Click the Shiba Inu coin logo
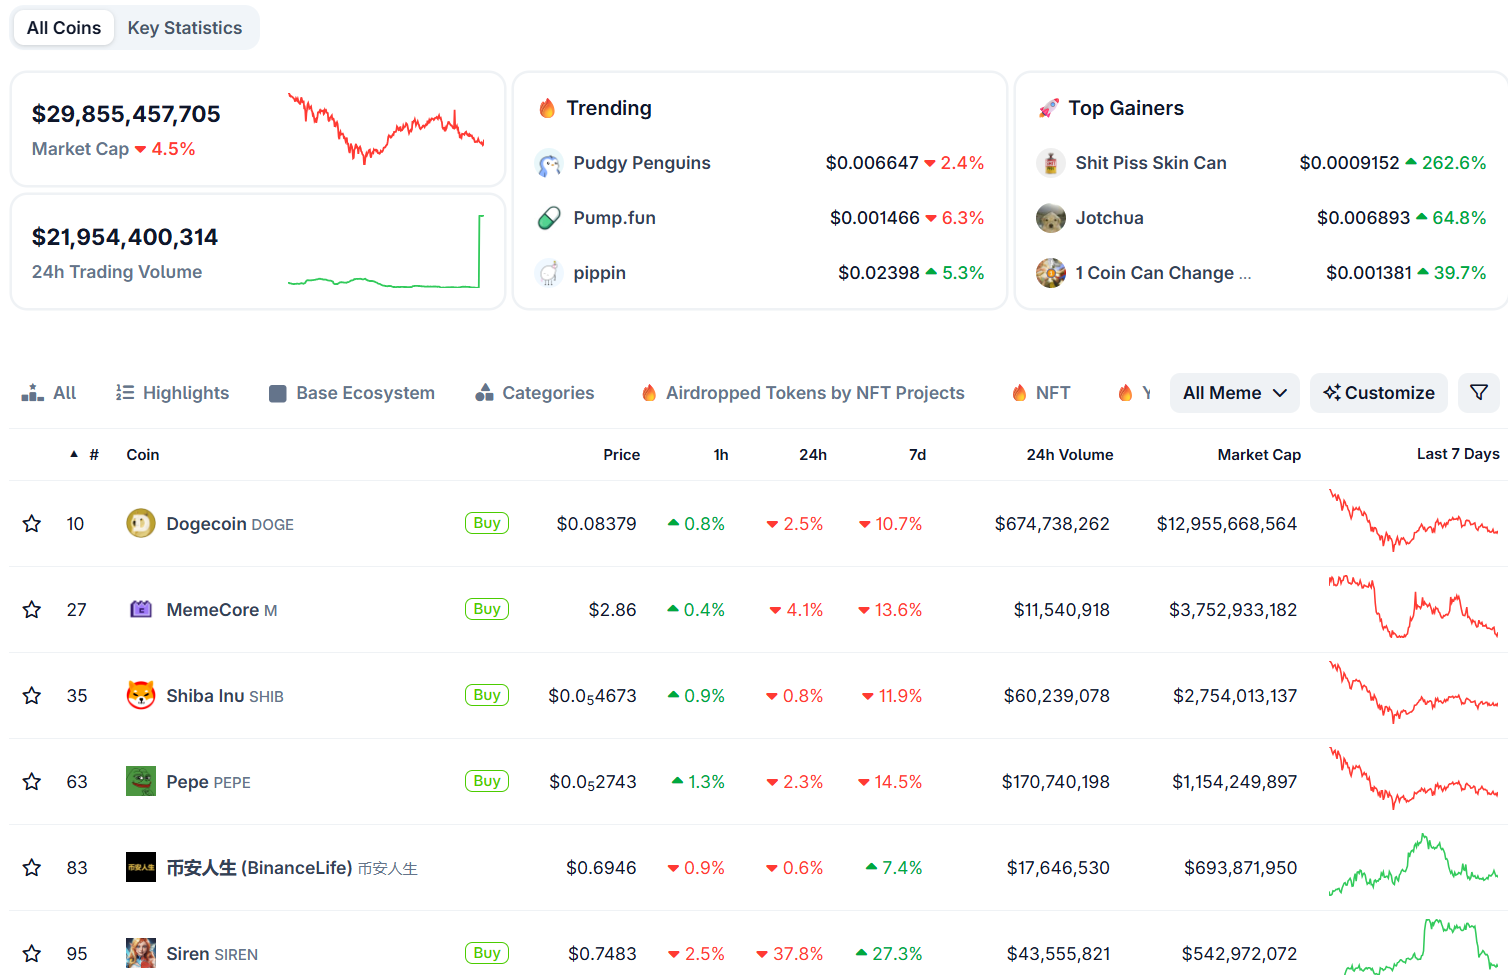1508x975 pixels. pos(141,695)
